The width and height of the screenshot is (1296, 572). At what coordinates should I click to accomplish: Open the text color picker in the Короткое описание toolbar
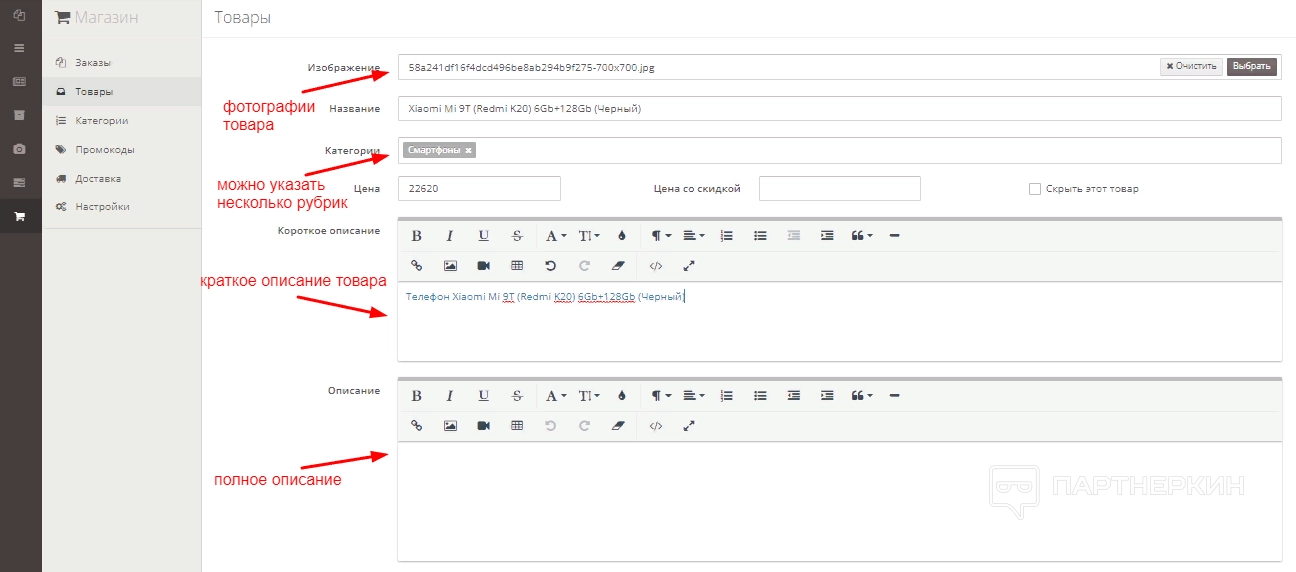621,236
